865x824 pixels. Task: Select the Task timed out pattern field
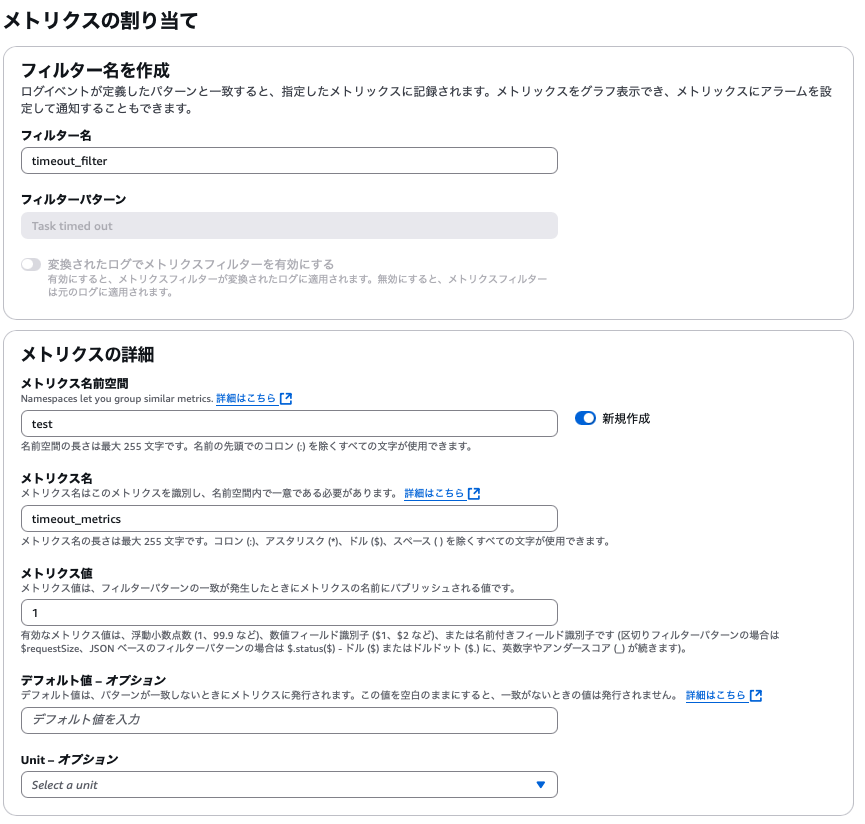point(289,225)
